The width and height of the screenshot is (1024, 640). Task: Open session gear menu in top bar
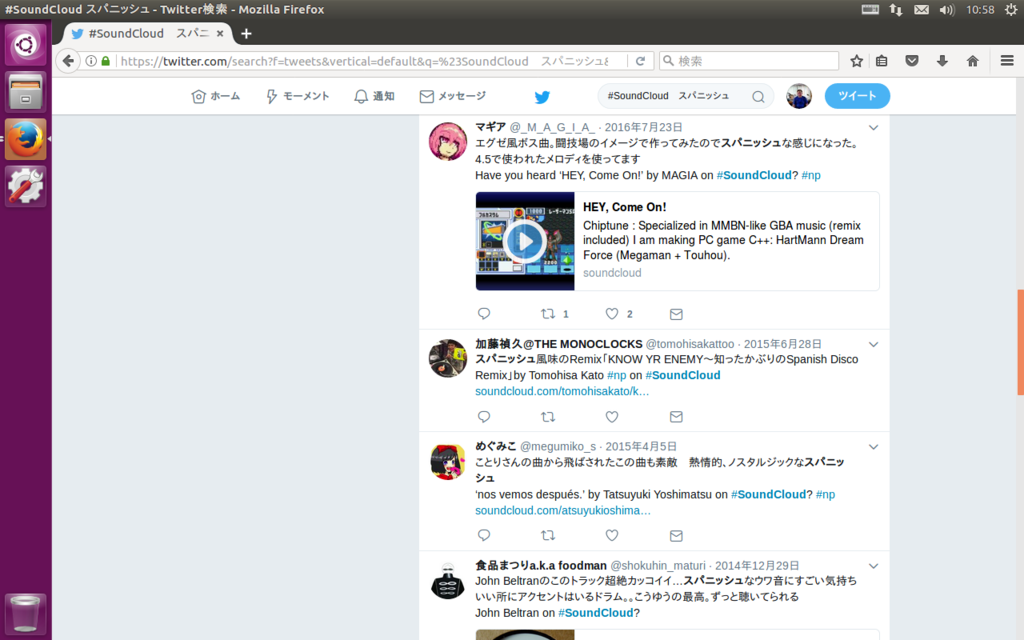(x=1010, y=10)
